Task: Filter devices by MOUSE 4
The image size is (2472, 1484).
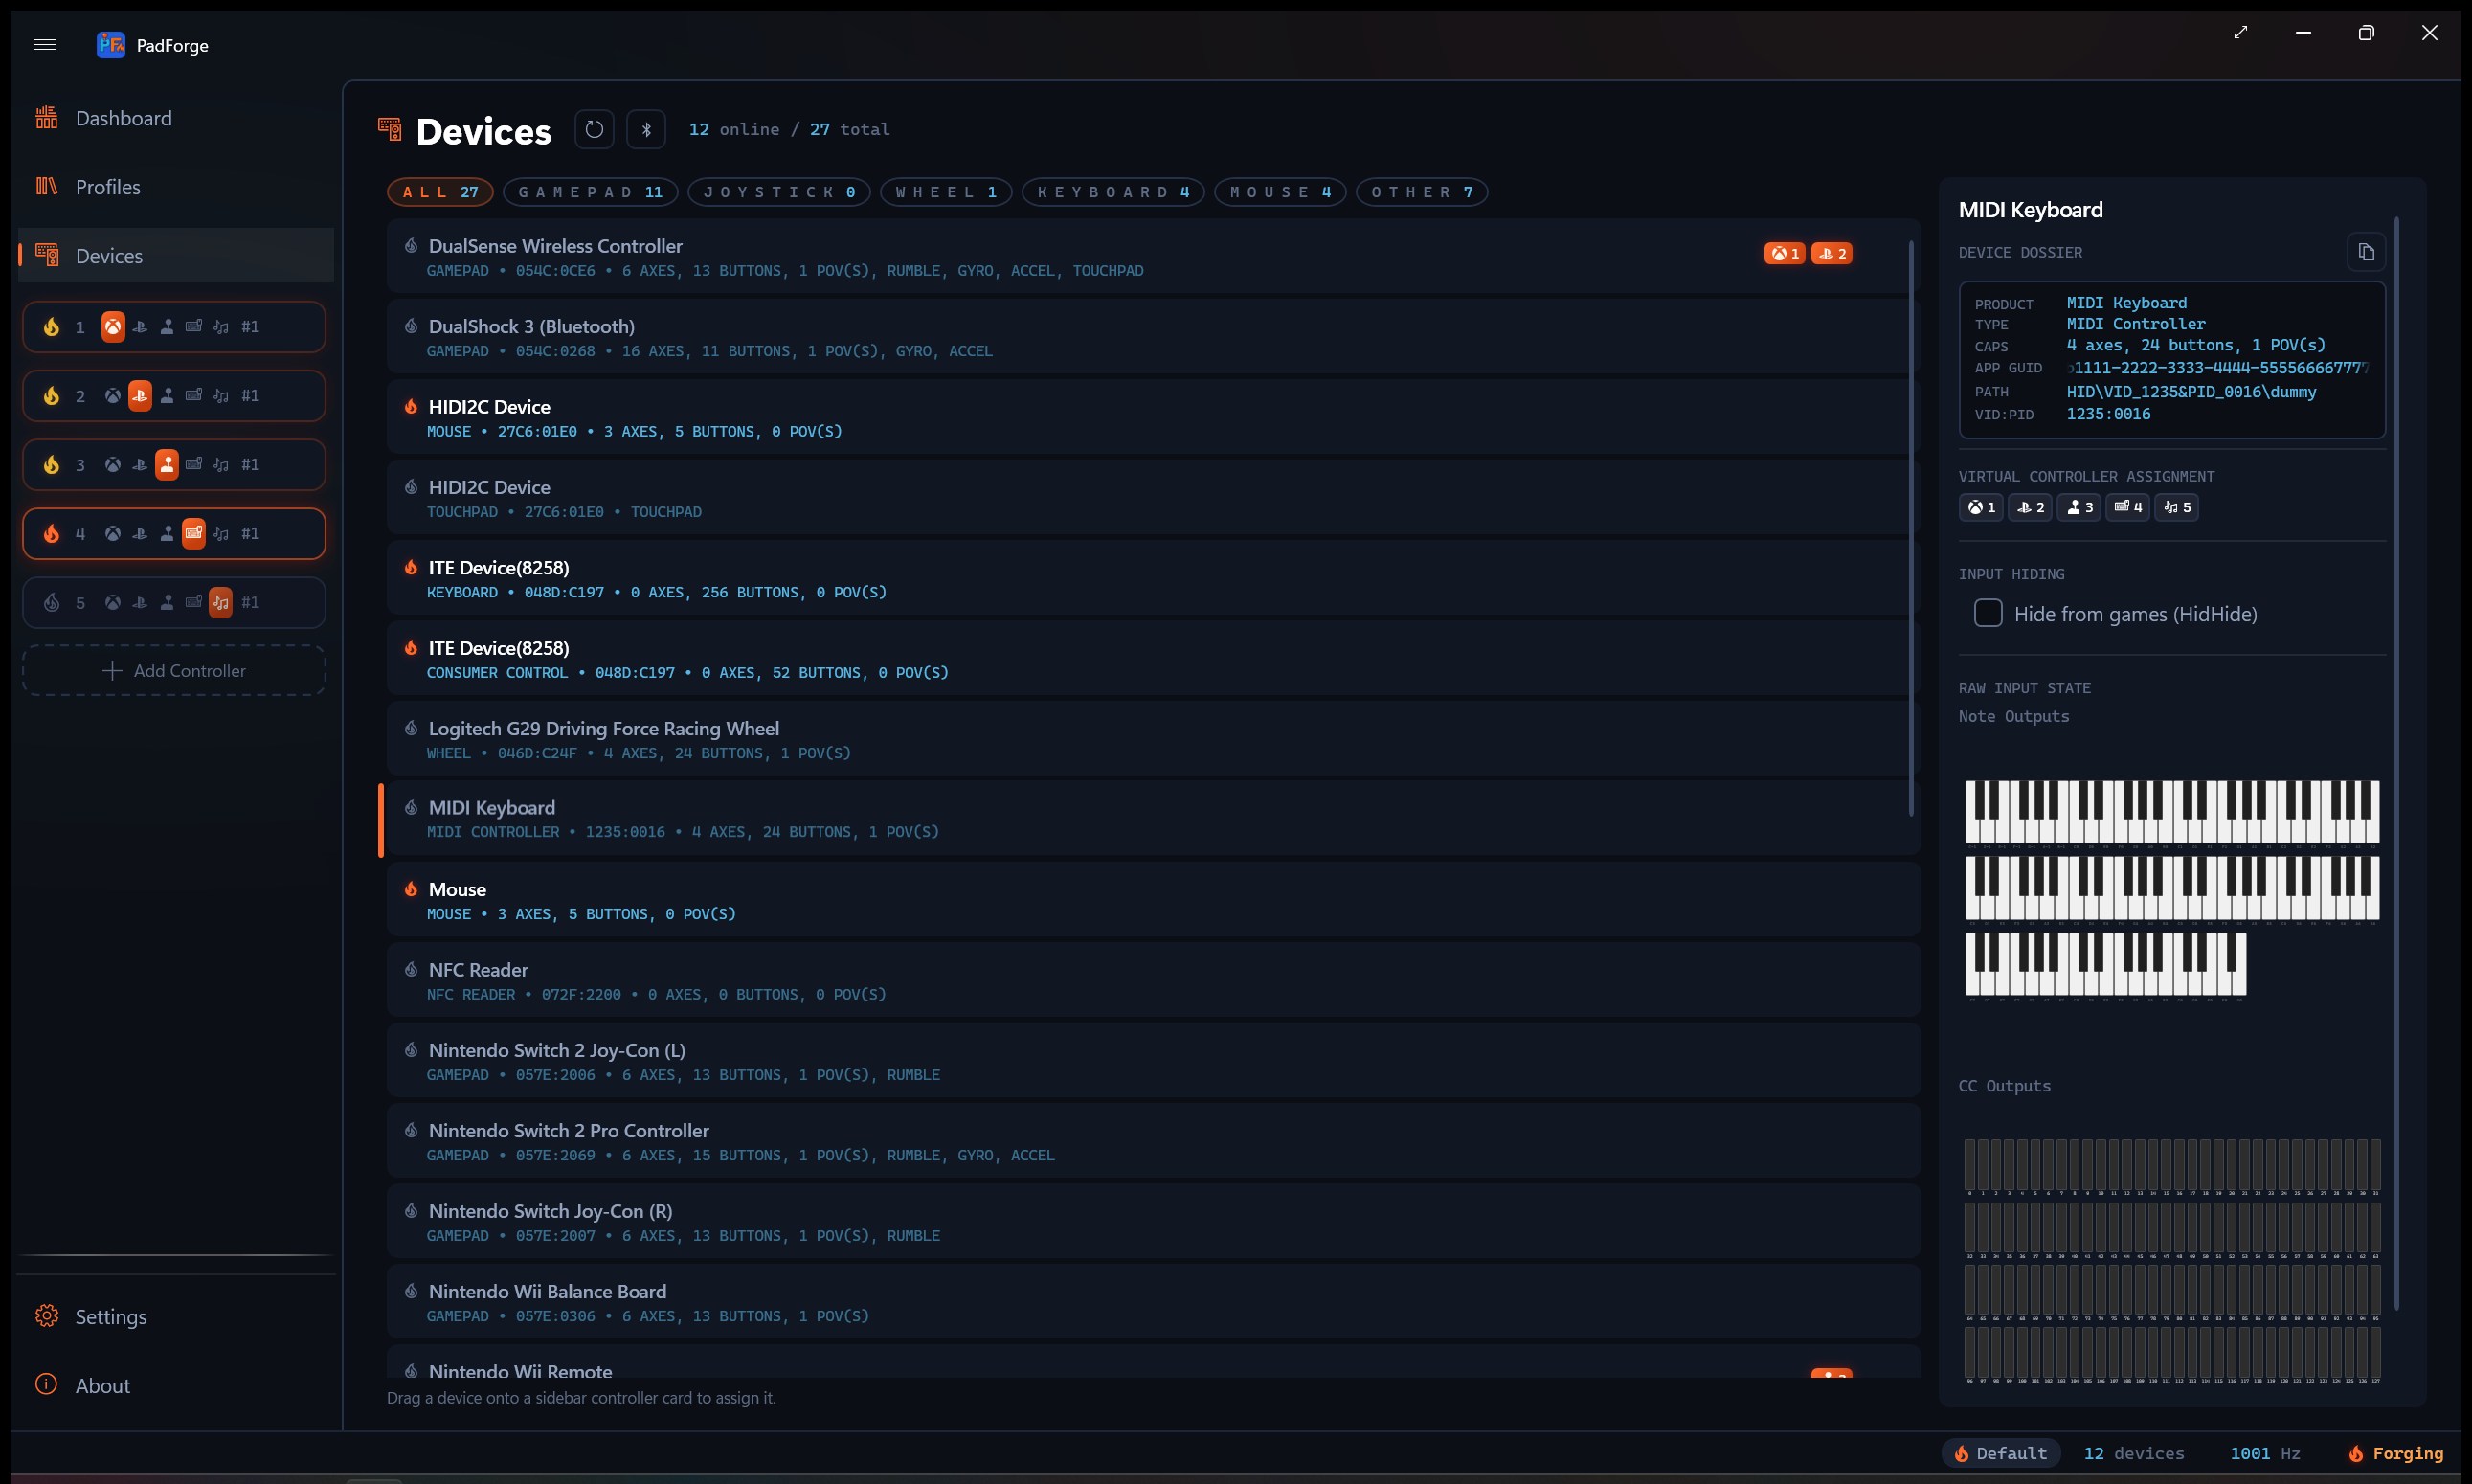Action: (1280, 192)
